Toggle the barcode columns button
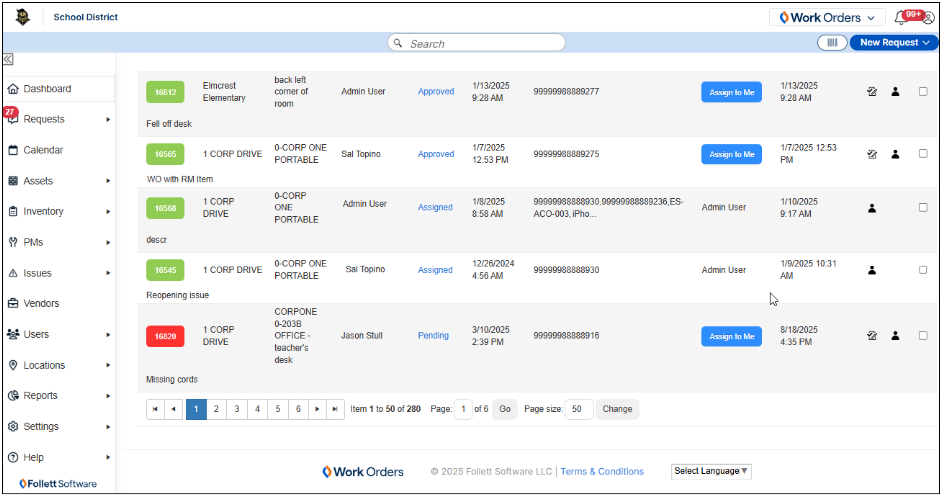 pos(832,43)
